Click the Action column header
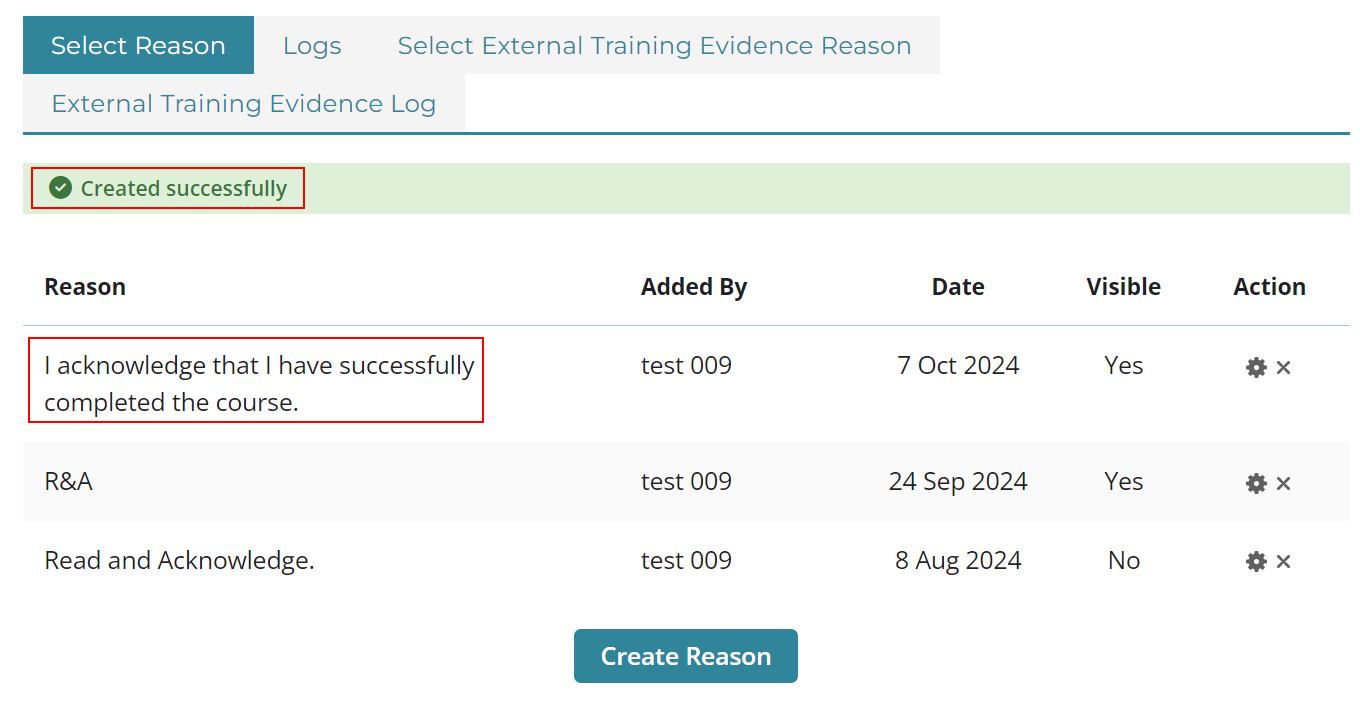Screen dimensions: 1360x706 1270,287
